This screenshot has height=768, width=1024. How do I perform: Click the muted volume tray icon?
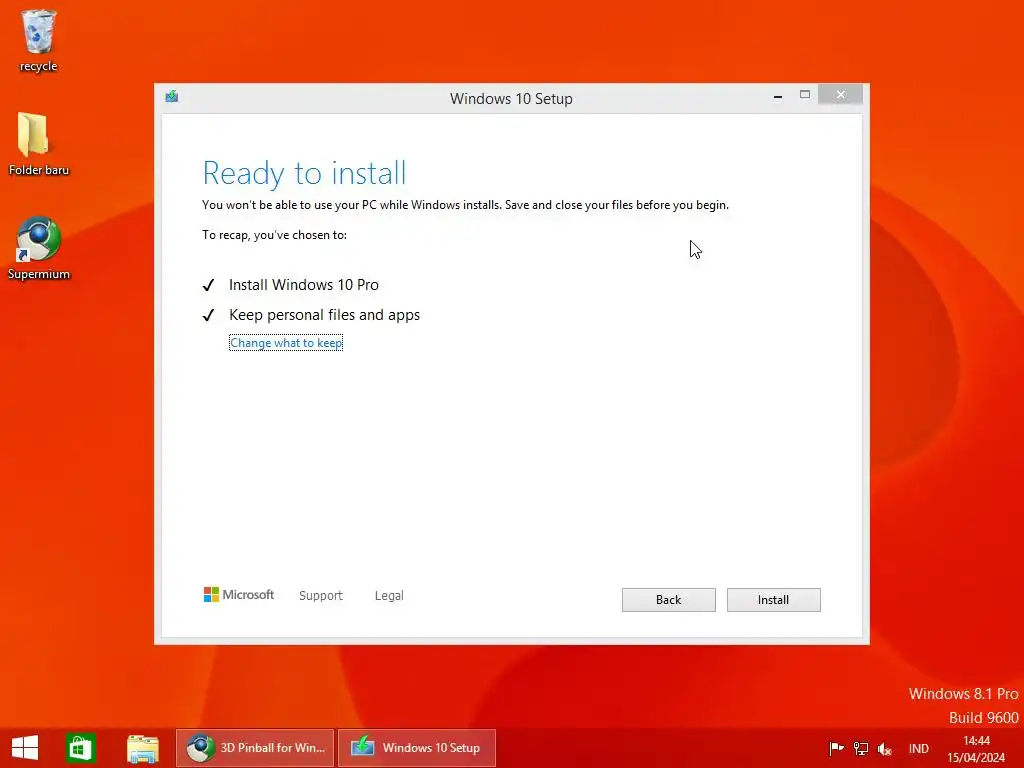(x=885, y=749)
